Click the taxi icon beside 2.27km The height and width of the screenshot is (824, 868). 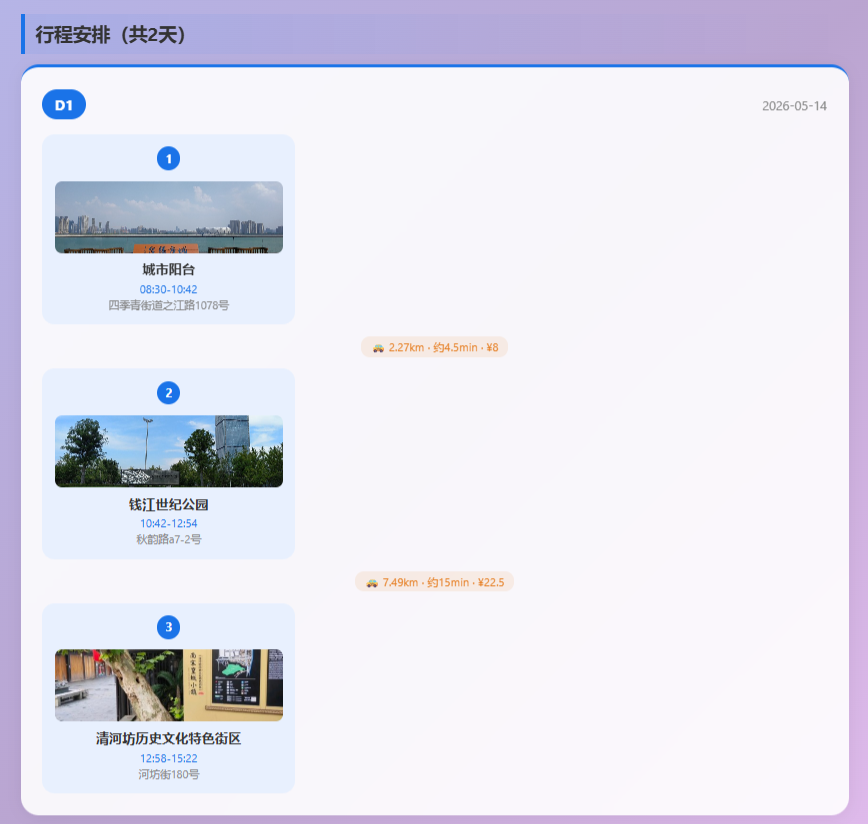point(378,348)
